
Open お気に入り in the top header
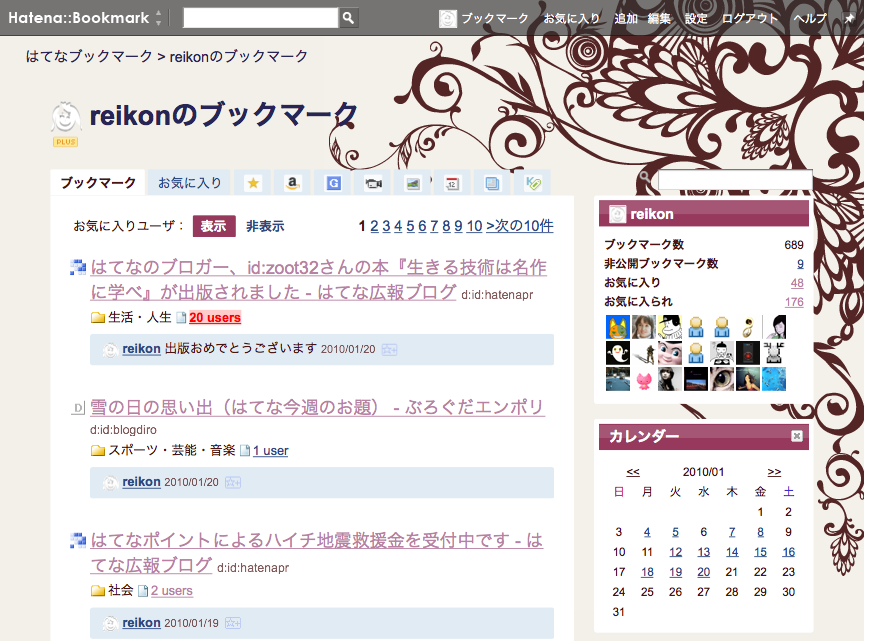pyautogui.click(x=572, y=18)
